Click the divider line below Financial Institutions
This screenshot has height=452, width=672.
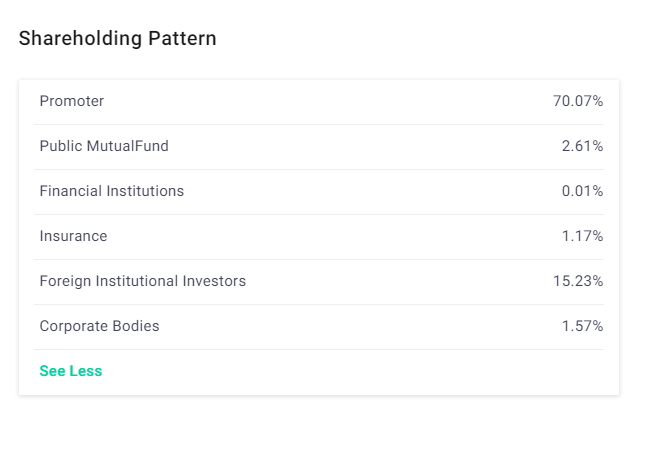(x=319, y=214)
